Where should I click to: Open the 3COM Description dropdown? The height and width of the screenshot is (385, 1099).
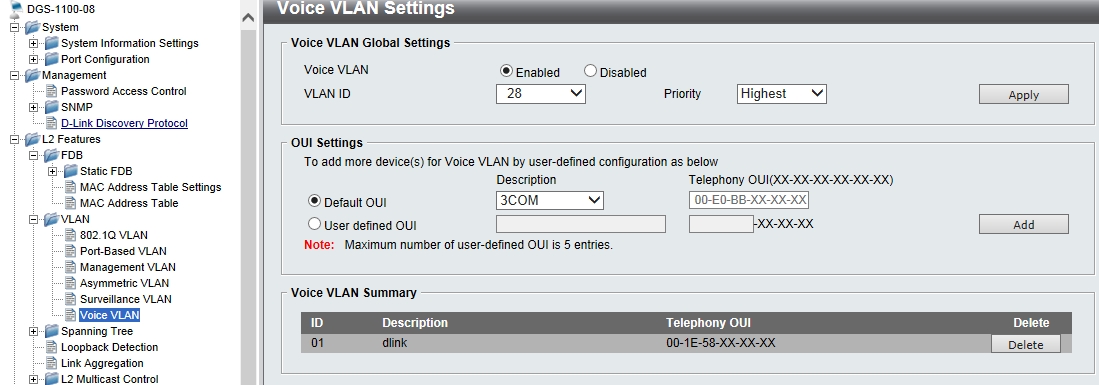click(x=550, y=200)
